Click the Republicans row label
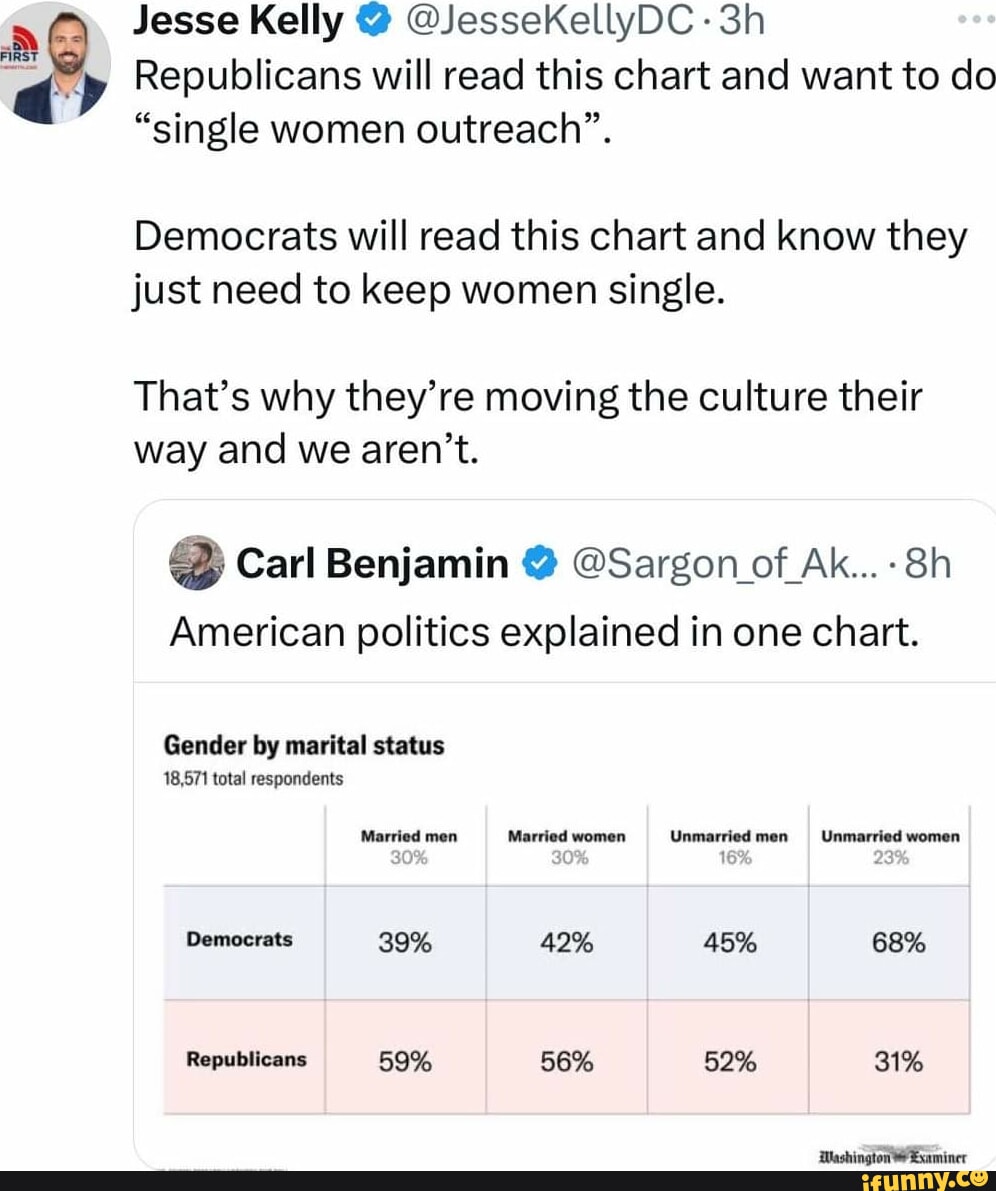 (246, 1059)
